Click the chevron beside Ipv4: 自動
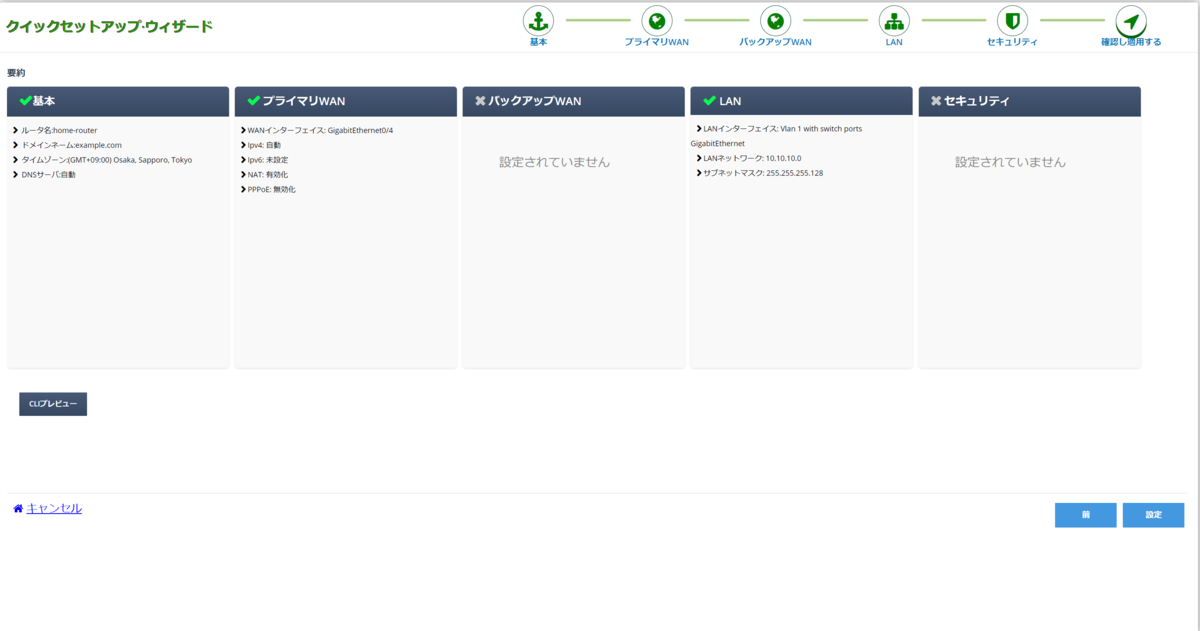 pyautogui.click(x=243, y=145)
